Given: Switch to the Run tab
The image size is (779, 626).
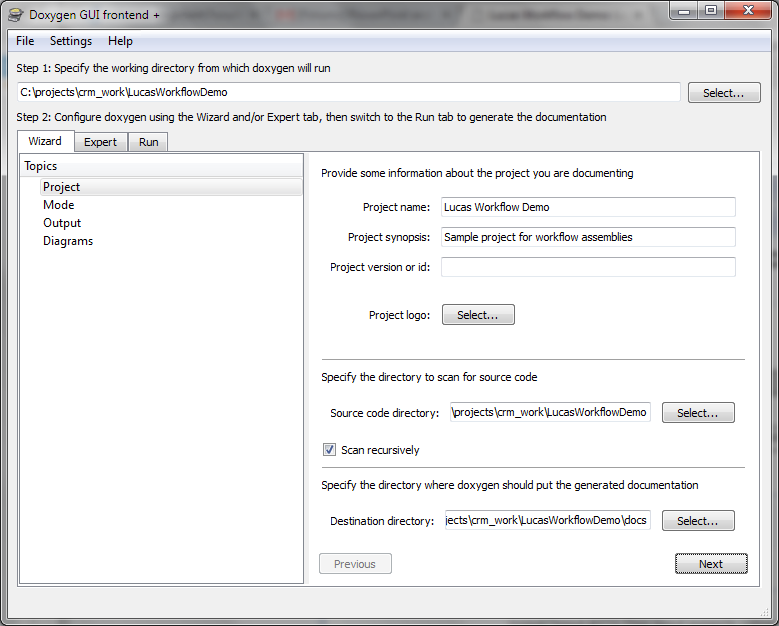Looking at the screenshot, I should [149, 142].
